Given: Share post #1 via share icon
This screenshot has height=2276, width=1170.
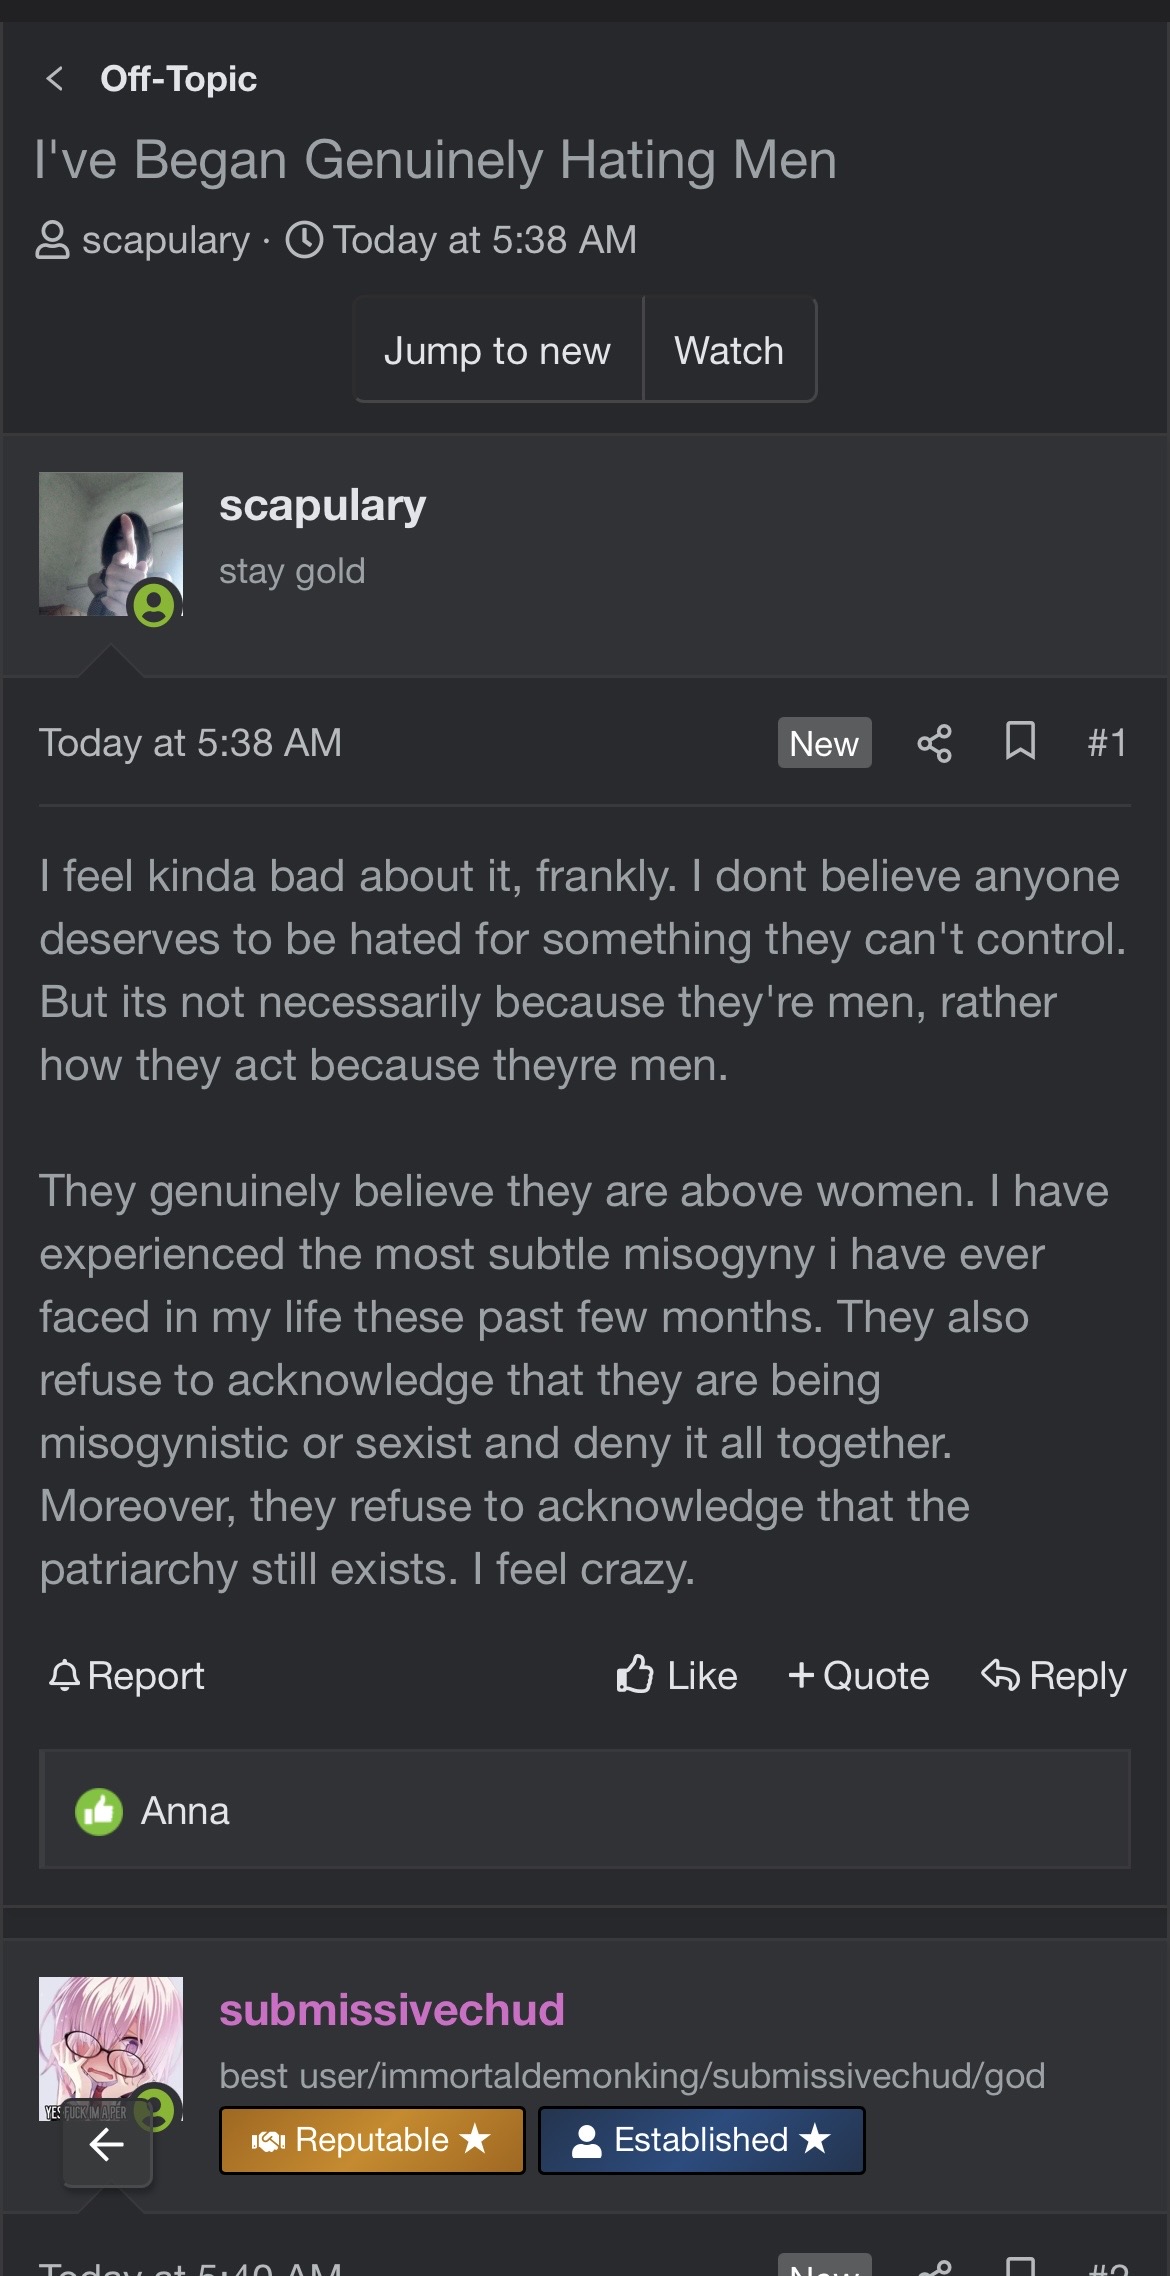Looking at the screenshot, I should click(x=934, y=743).
